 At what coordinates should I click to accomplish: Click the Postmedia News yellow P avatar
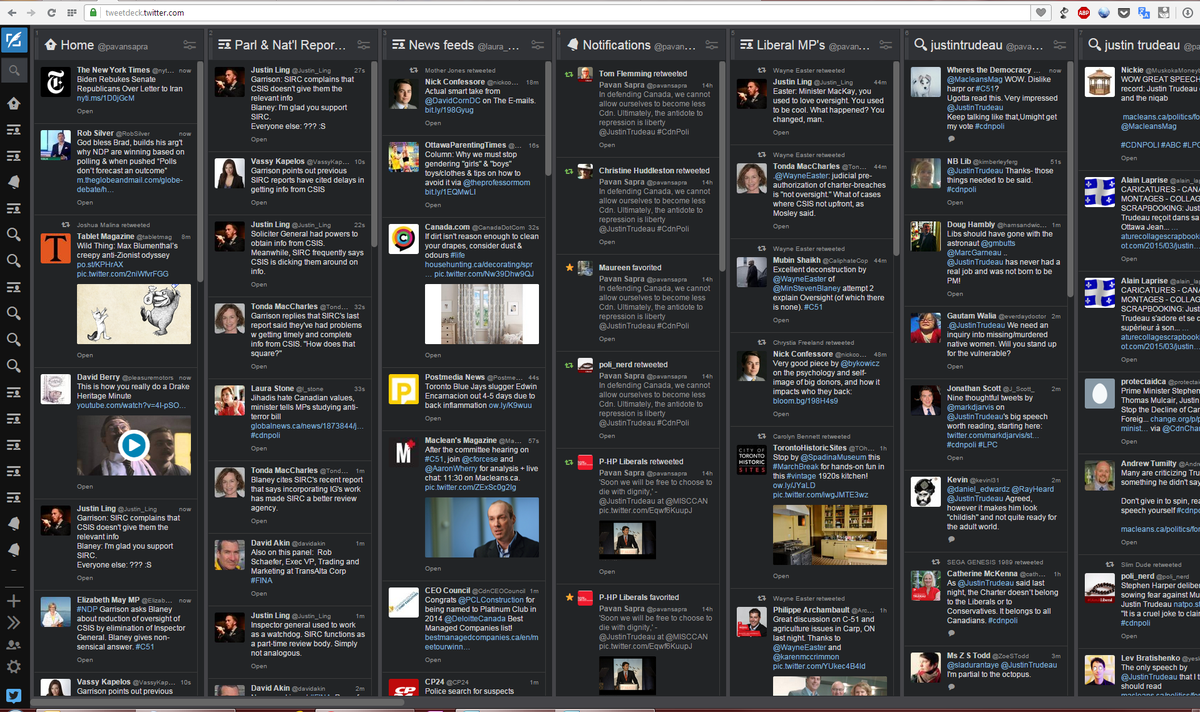(403, 389)
